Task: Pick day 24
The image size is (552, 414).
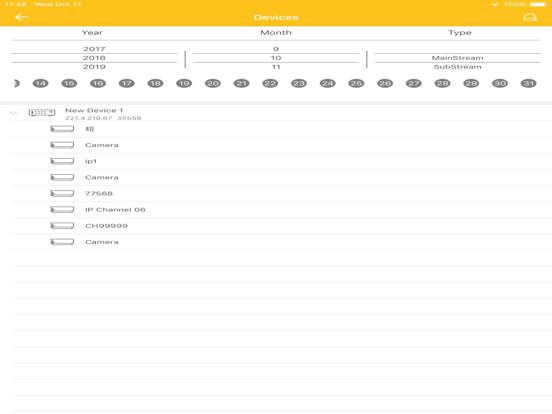Action: [327, 83]
